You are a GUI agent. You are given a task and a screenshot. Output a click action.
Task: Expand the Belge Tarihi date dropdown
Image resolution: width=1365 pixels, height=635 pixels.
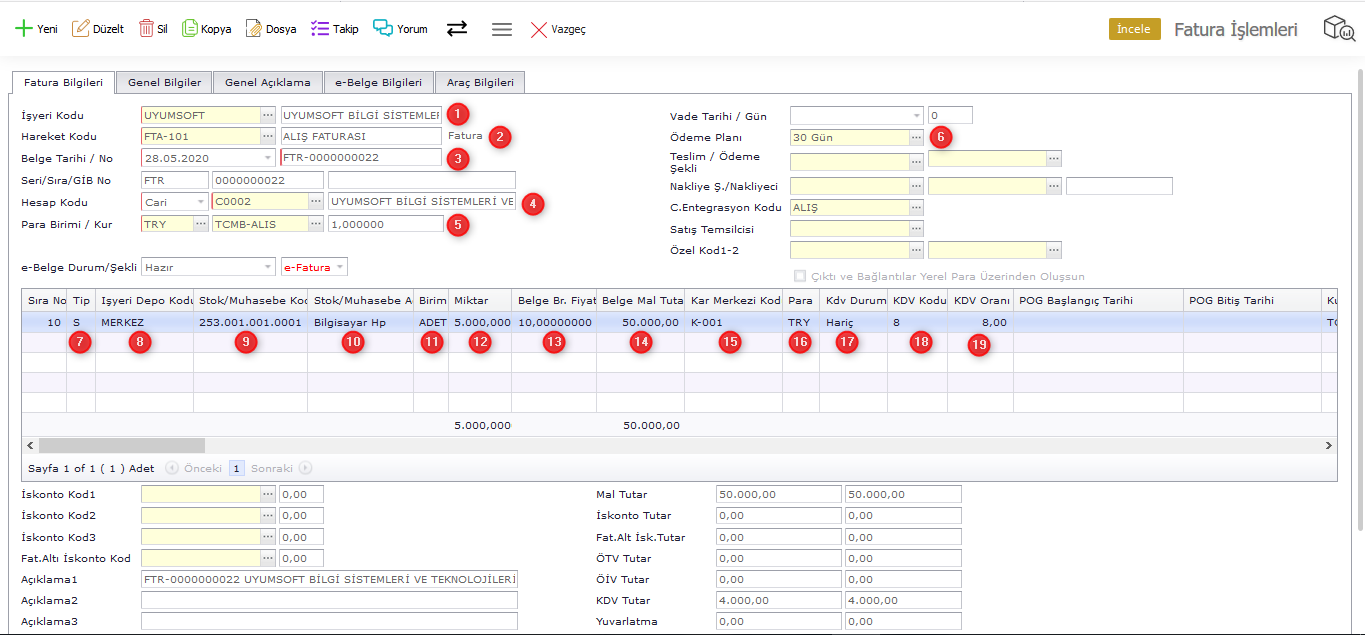[267, 158]
